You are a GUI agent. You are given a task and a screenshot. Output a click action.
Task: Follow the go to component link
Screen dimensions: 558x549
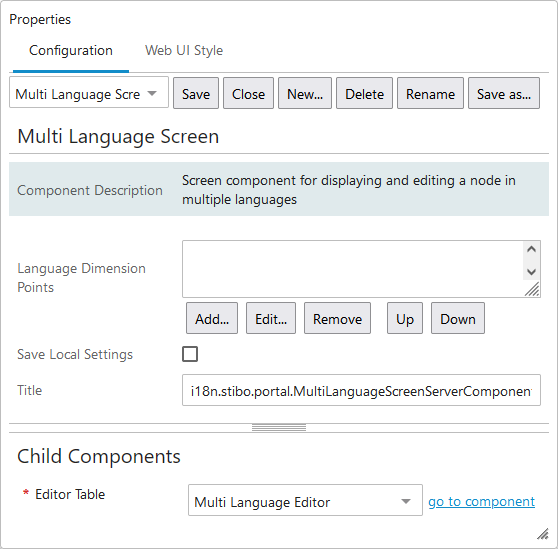point(481,501)
